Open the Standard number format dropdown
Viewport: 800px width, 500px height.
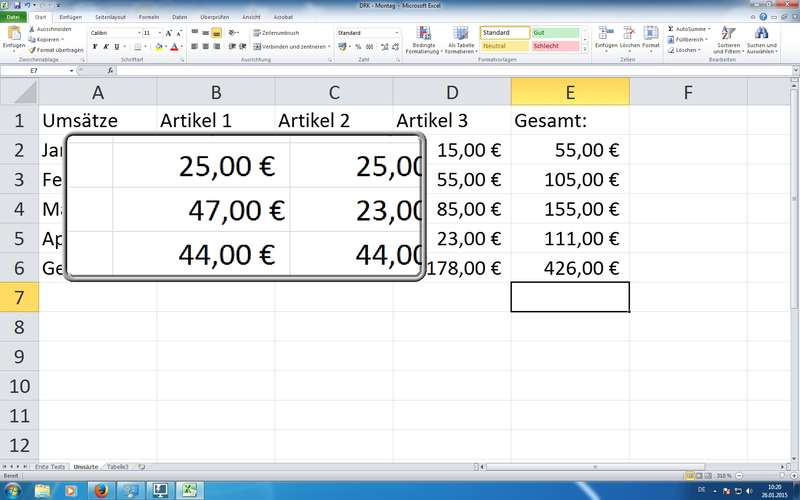pyautogui.click(x=396, y=33)
